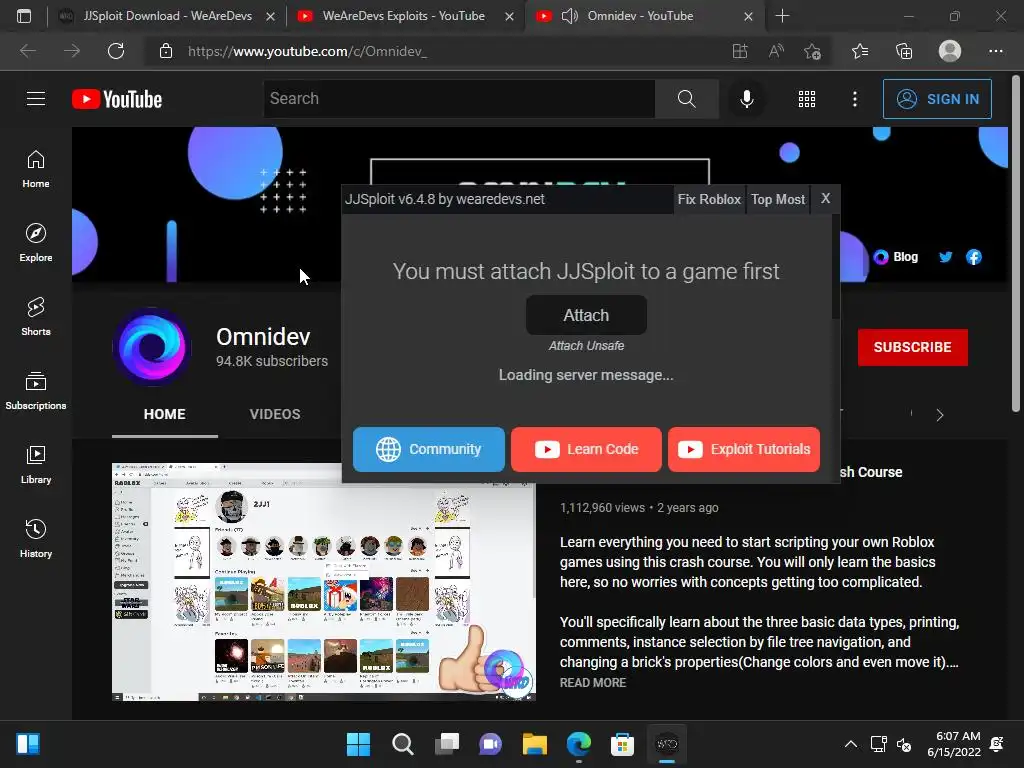The image size is (1024, 768).
Task: Click the browser address bar URL
Action: 307,51
